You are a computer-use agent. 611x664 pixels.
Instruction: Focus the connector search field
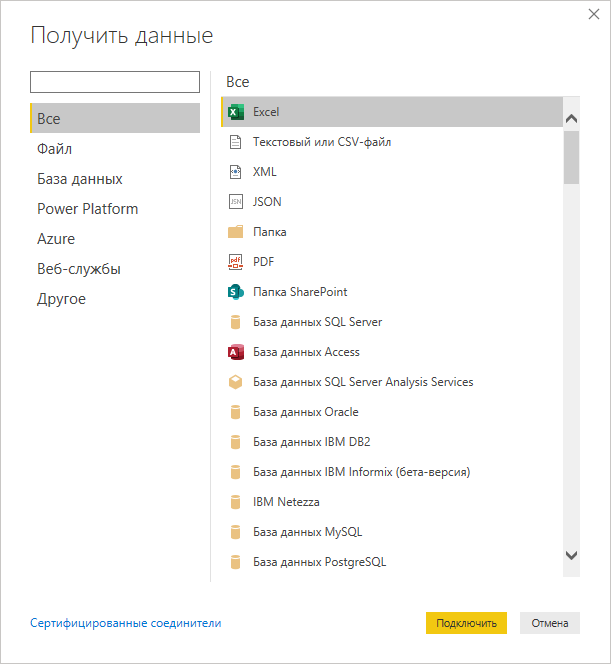pyautogui.click(x=115, y=82)
